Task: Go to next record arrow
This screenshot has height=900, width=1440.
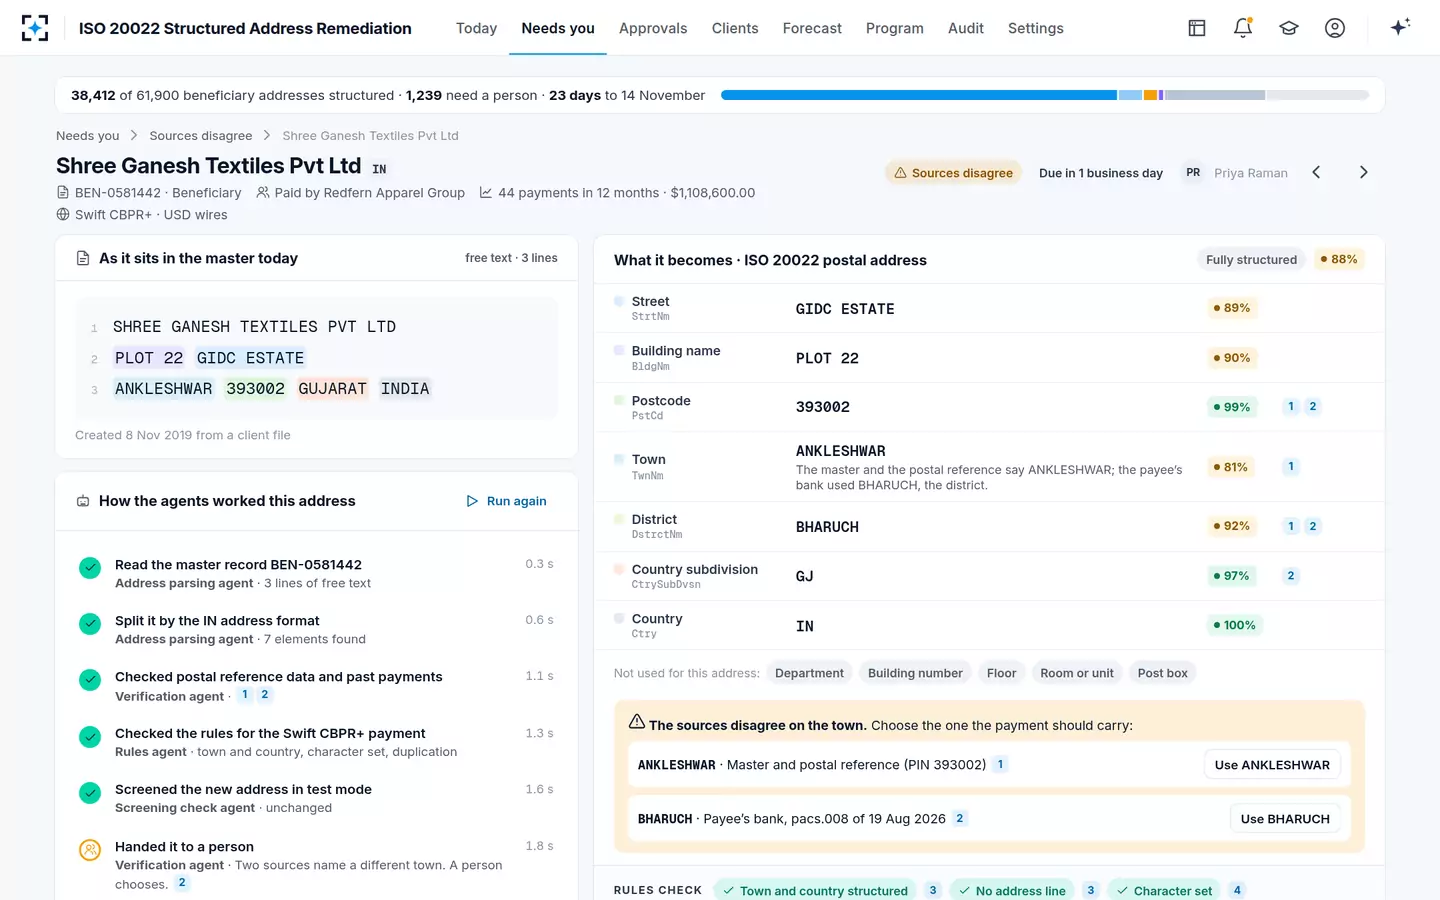Action: [x=1363, y=172]
